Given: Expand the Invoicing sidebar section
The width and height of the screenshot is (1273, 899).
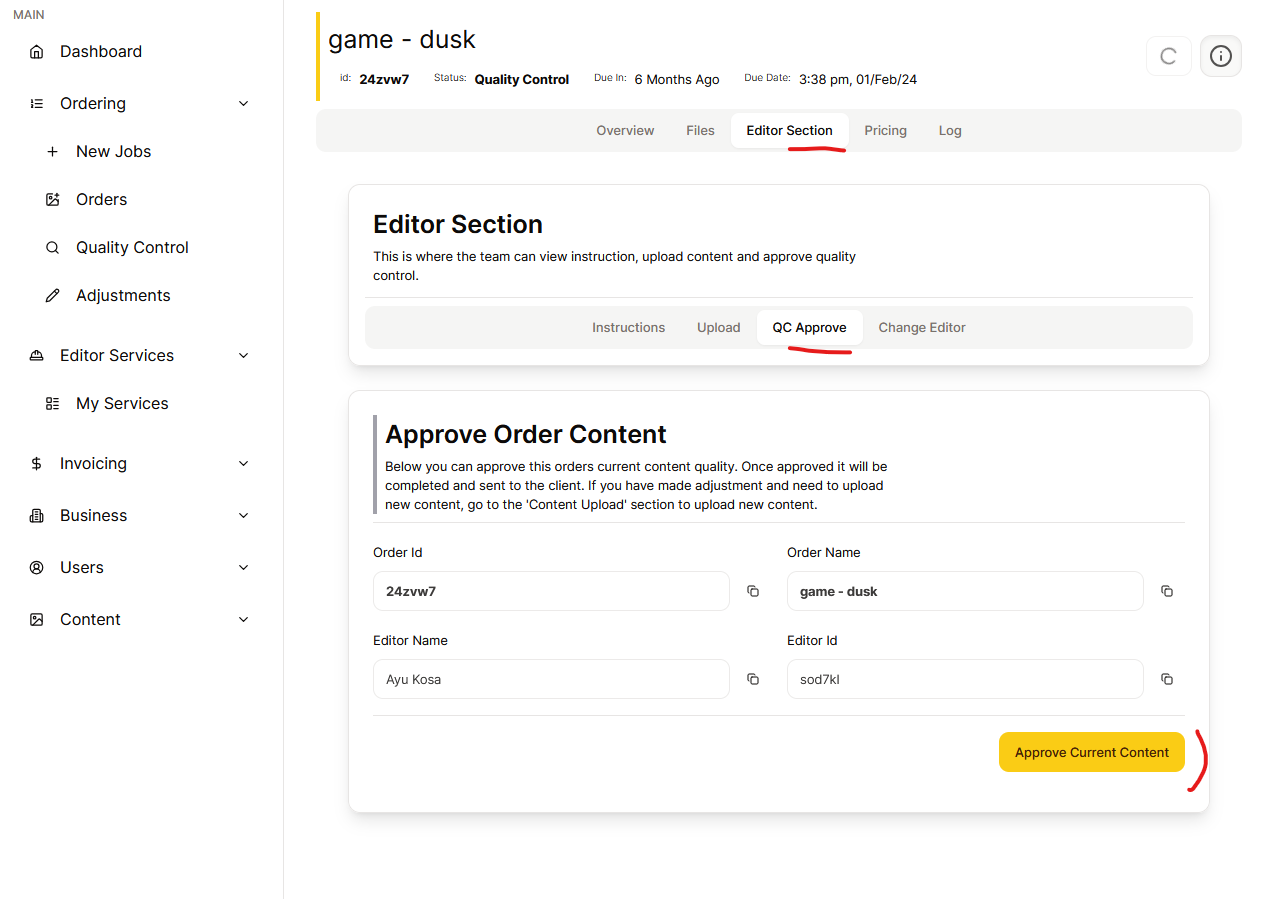Looking at the screenshot, I should click(243, 464).
